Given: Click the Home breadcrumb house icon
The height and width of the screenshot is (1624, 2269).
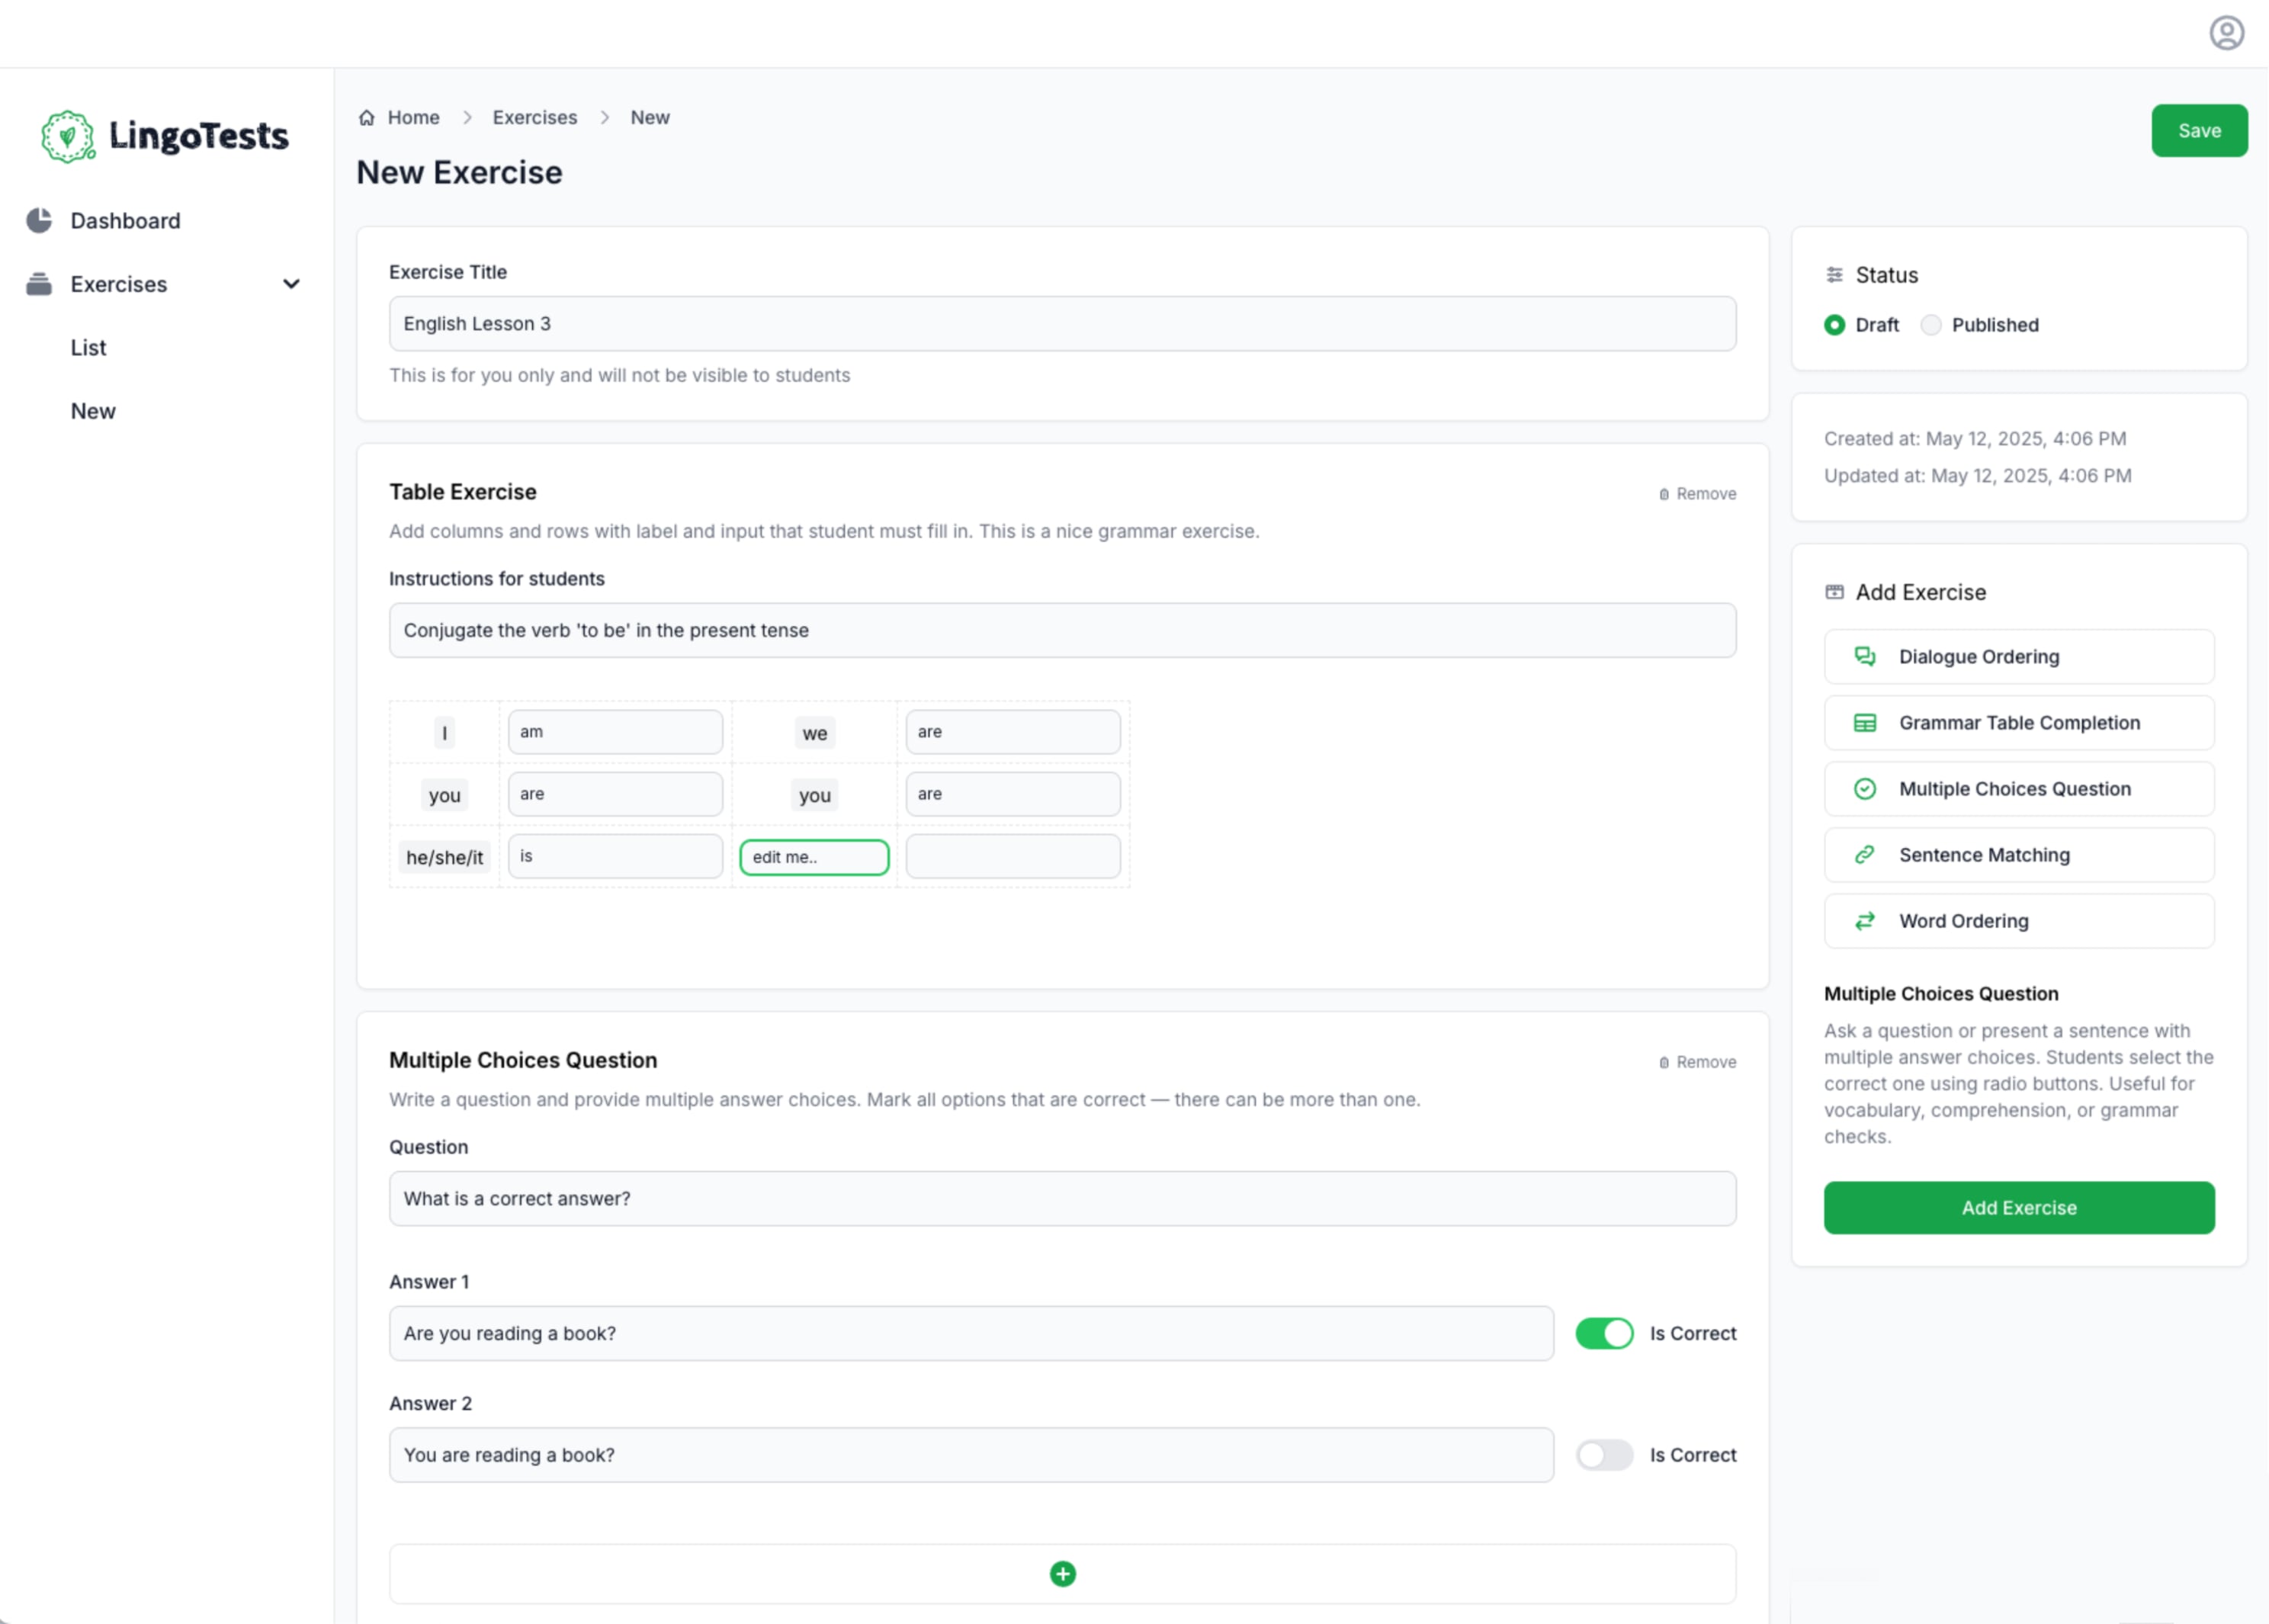Looking at the screenshot, I should 367,117.
